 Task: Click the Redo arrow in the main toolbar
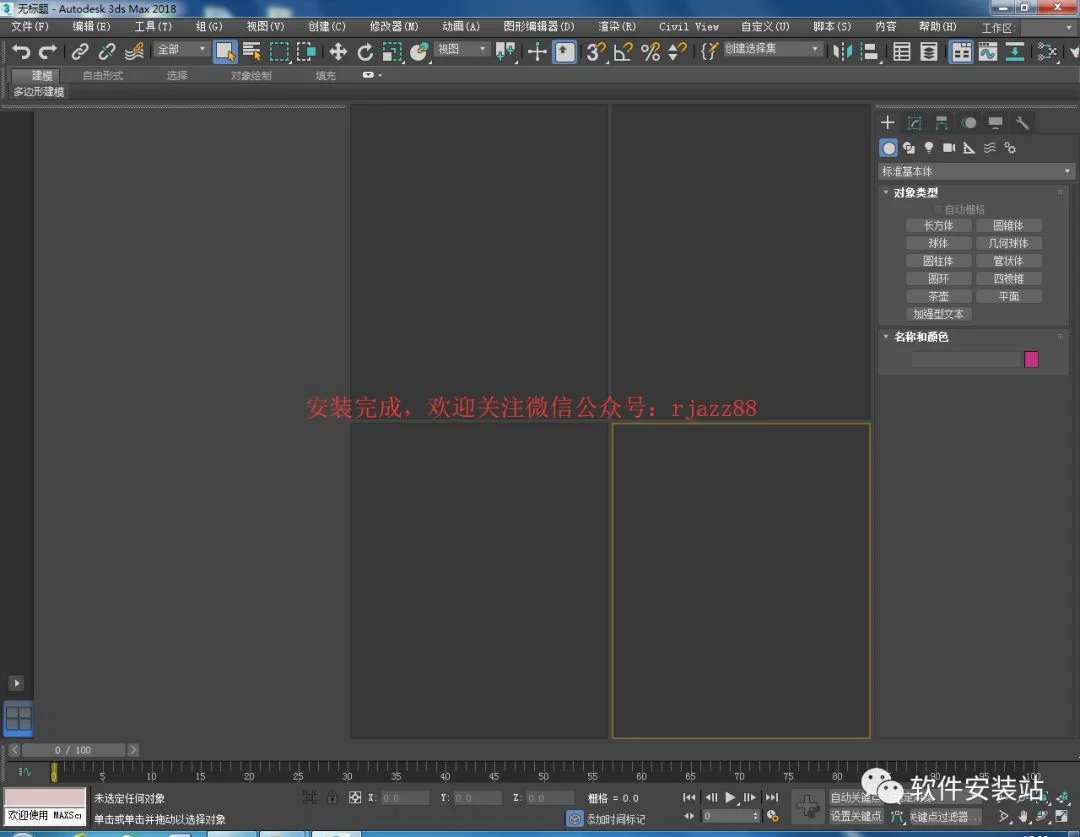pos(48,52)
